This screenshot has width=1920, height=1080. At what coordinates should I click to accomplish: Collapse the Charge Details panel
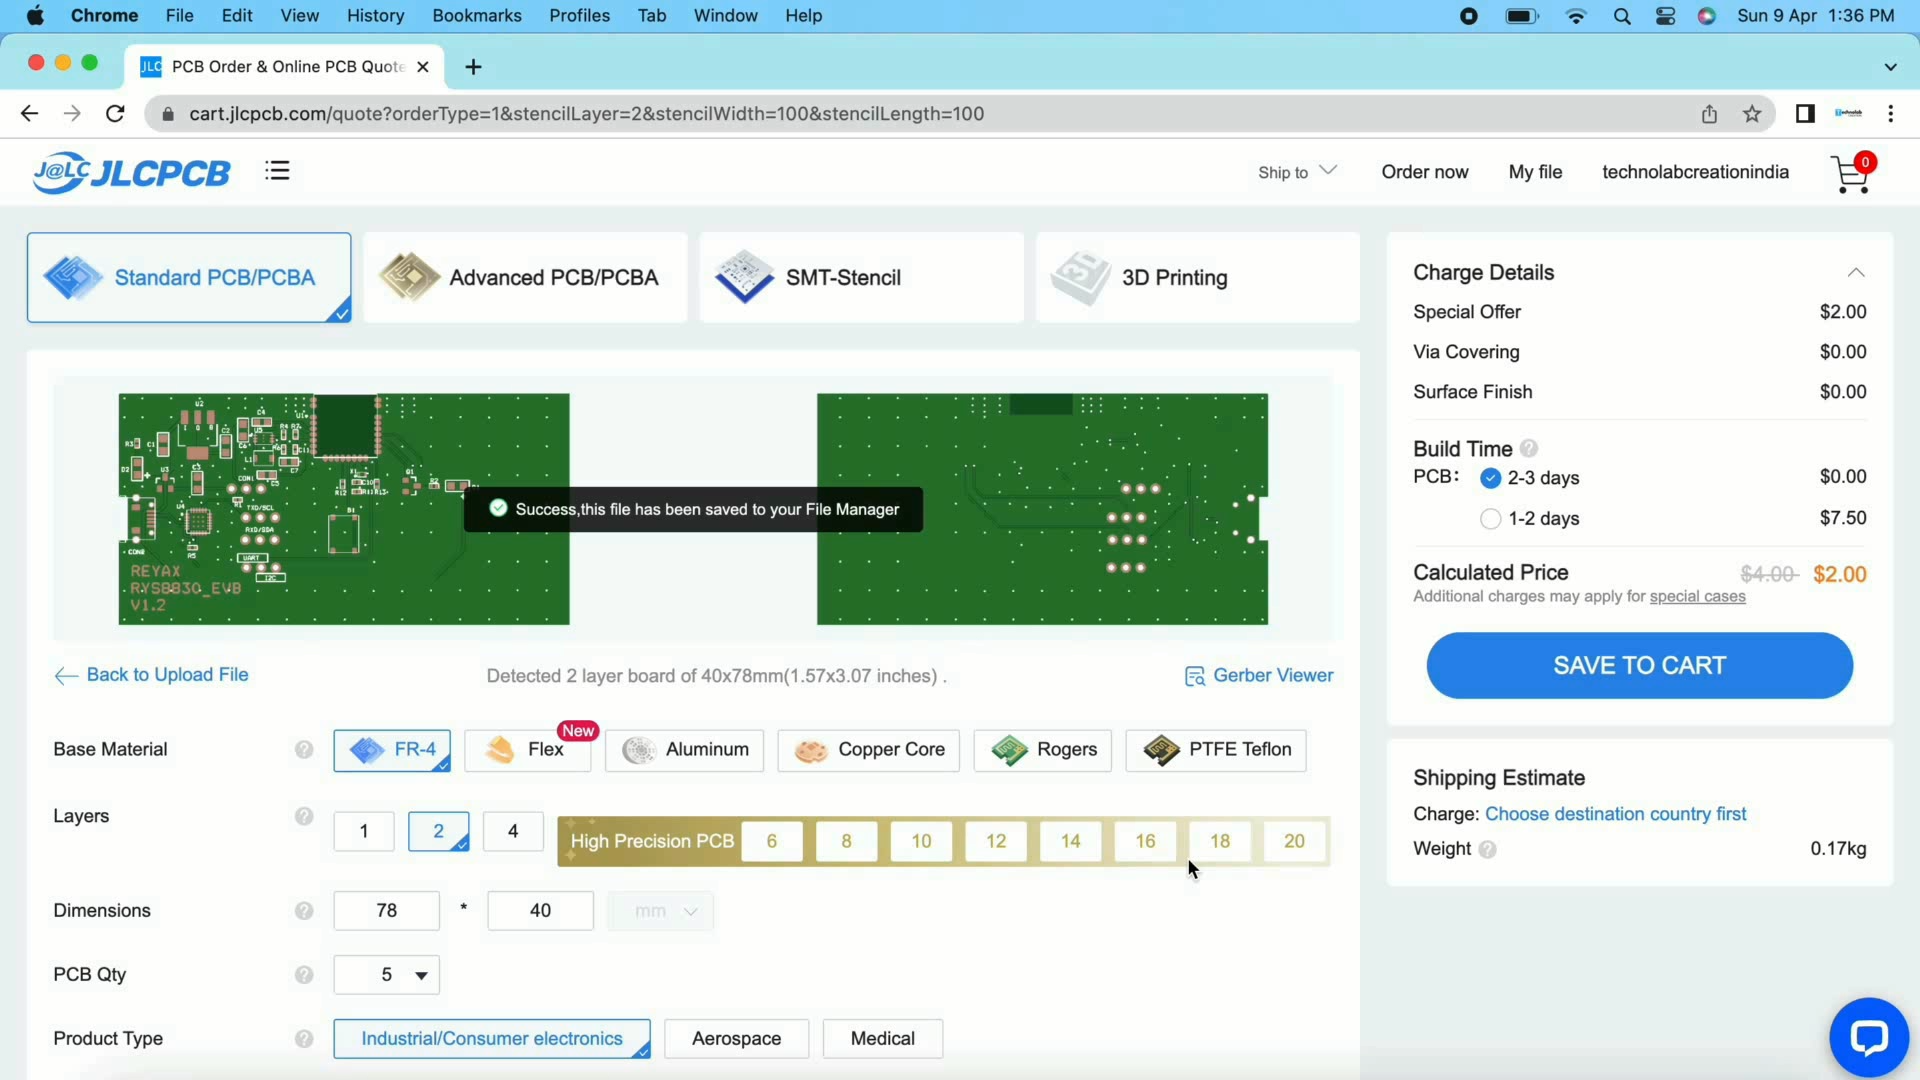click(x=1856, y=273)
